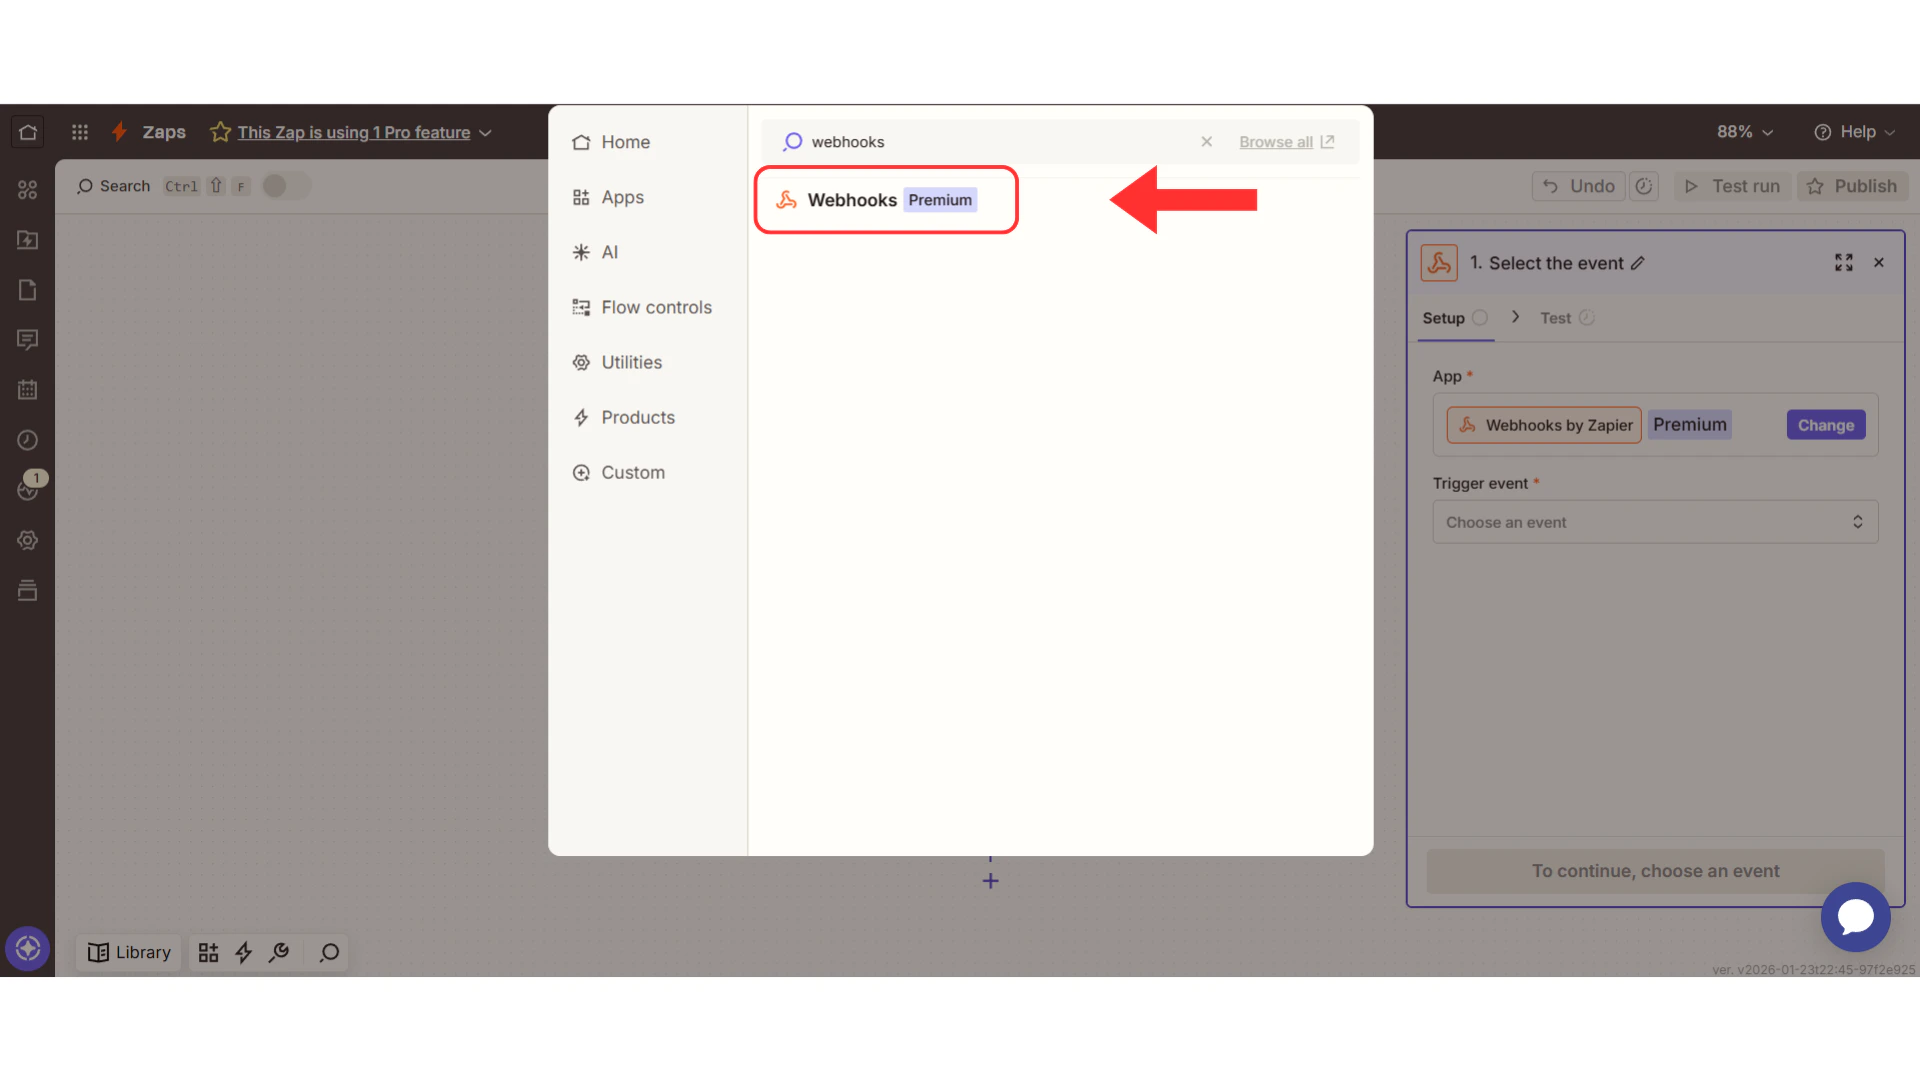Viewport: 1920px width, 1080px height.
Task: Click the Publish button
Action: [1852, 186]
